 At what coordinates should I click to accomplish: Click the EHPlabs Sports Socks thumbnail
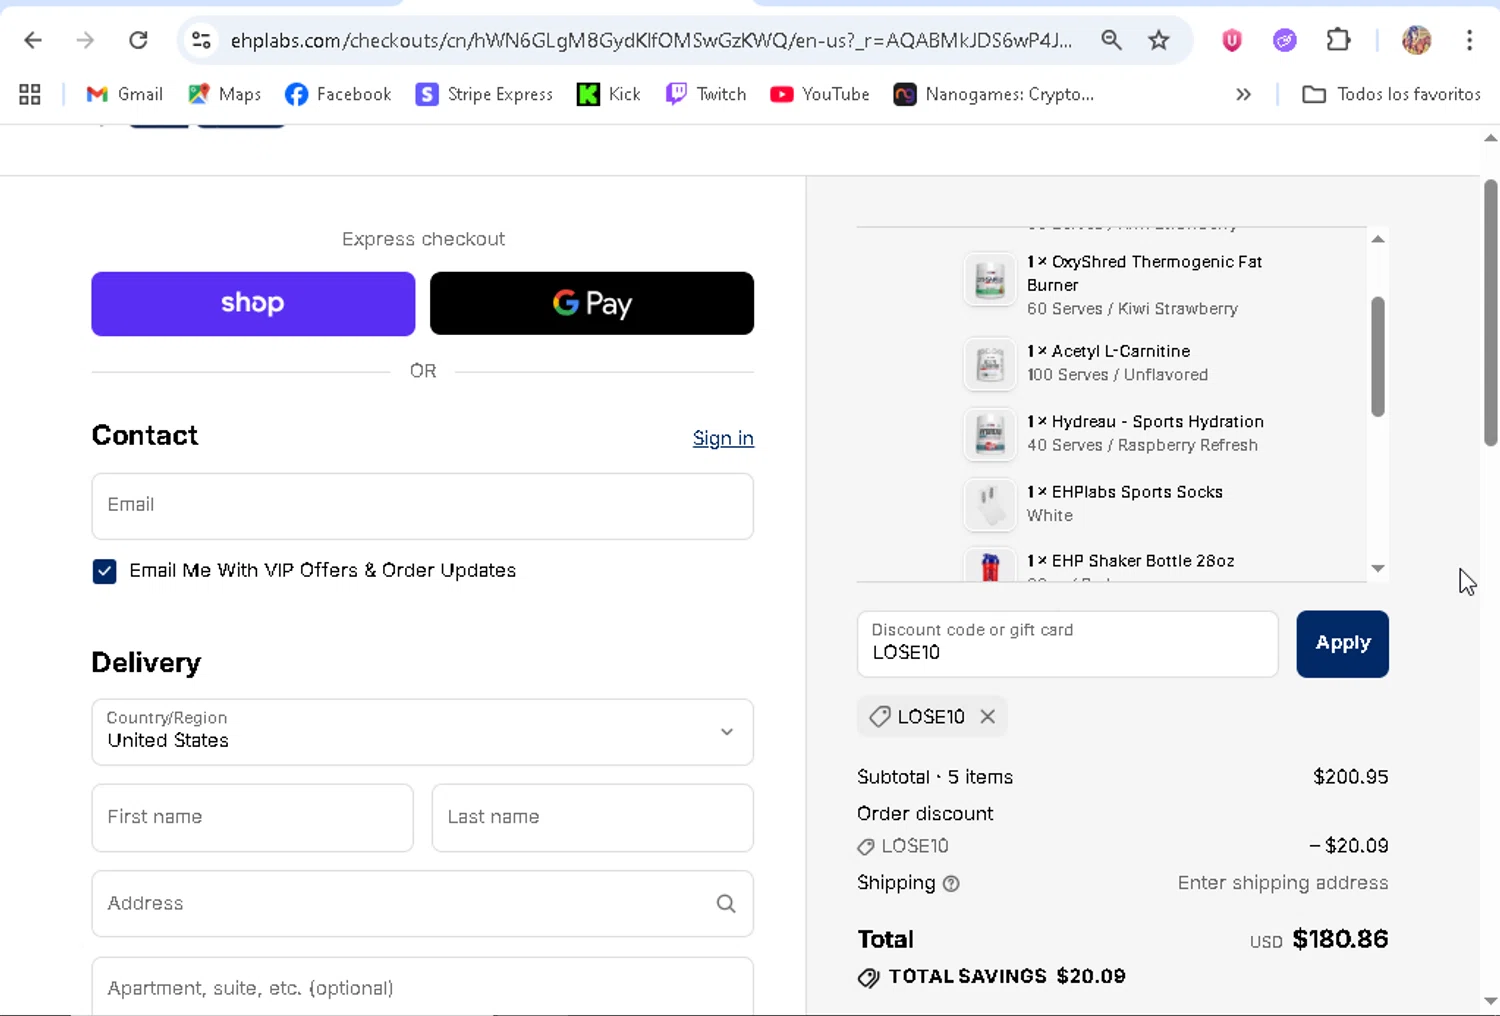989,504
